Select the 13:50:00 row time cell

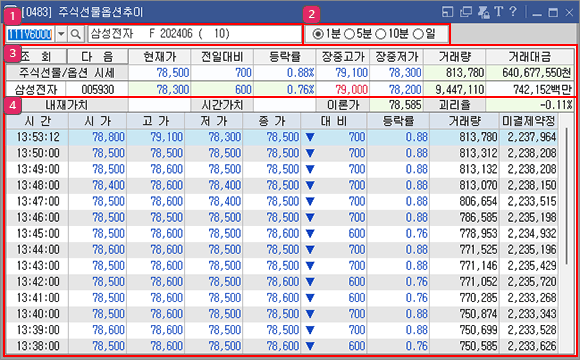point(37,153)
